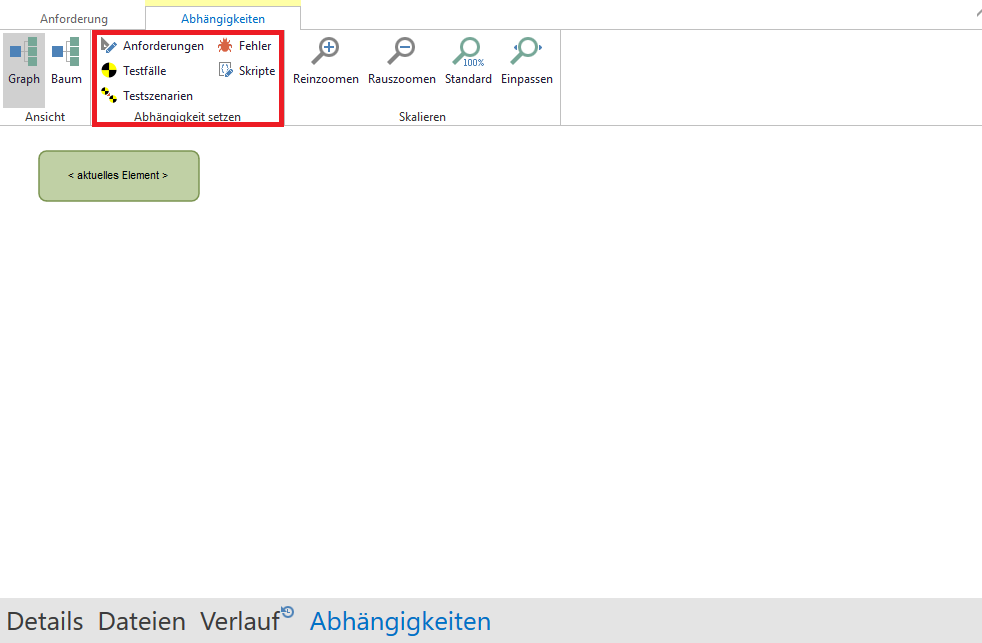Click the clock icon beside Verlauf
982x643 pixels.
[288, 612]
